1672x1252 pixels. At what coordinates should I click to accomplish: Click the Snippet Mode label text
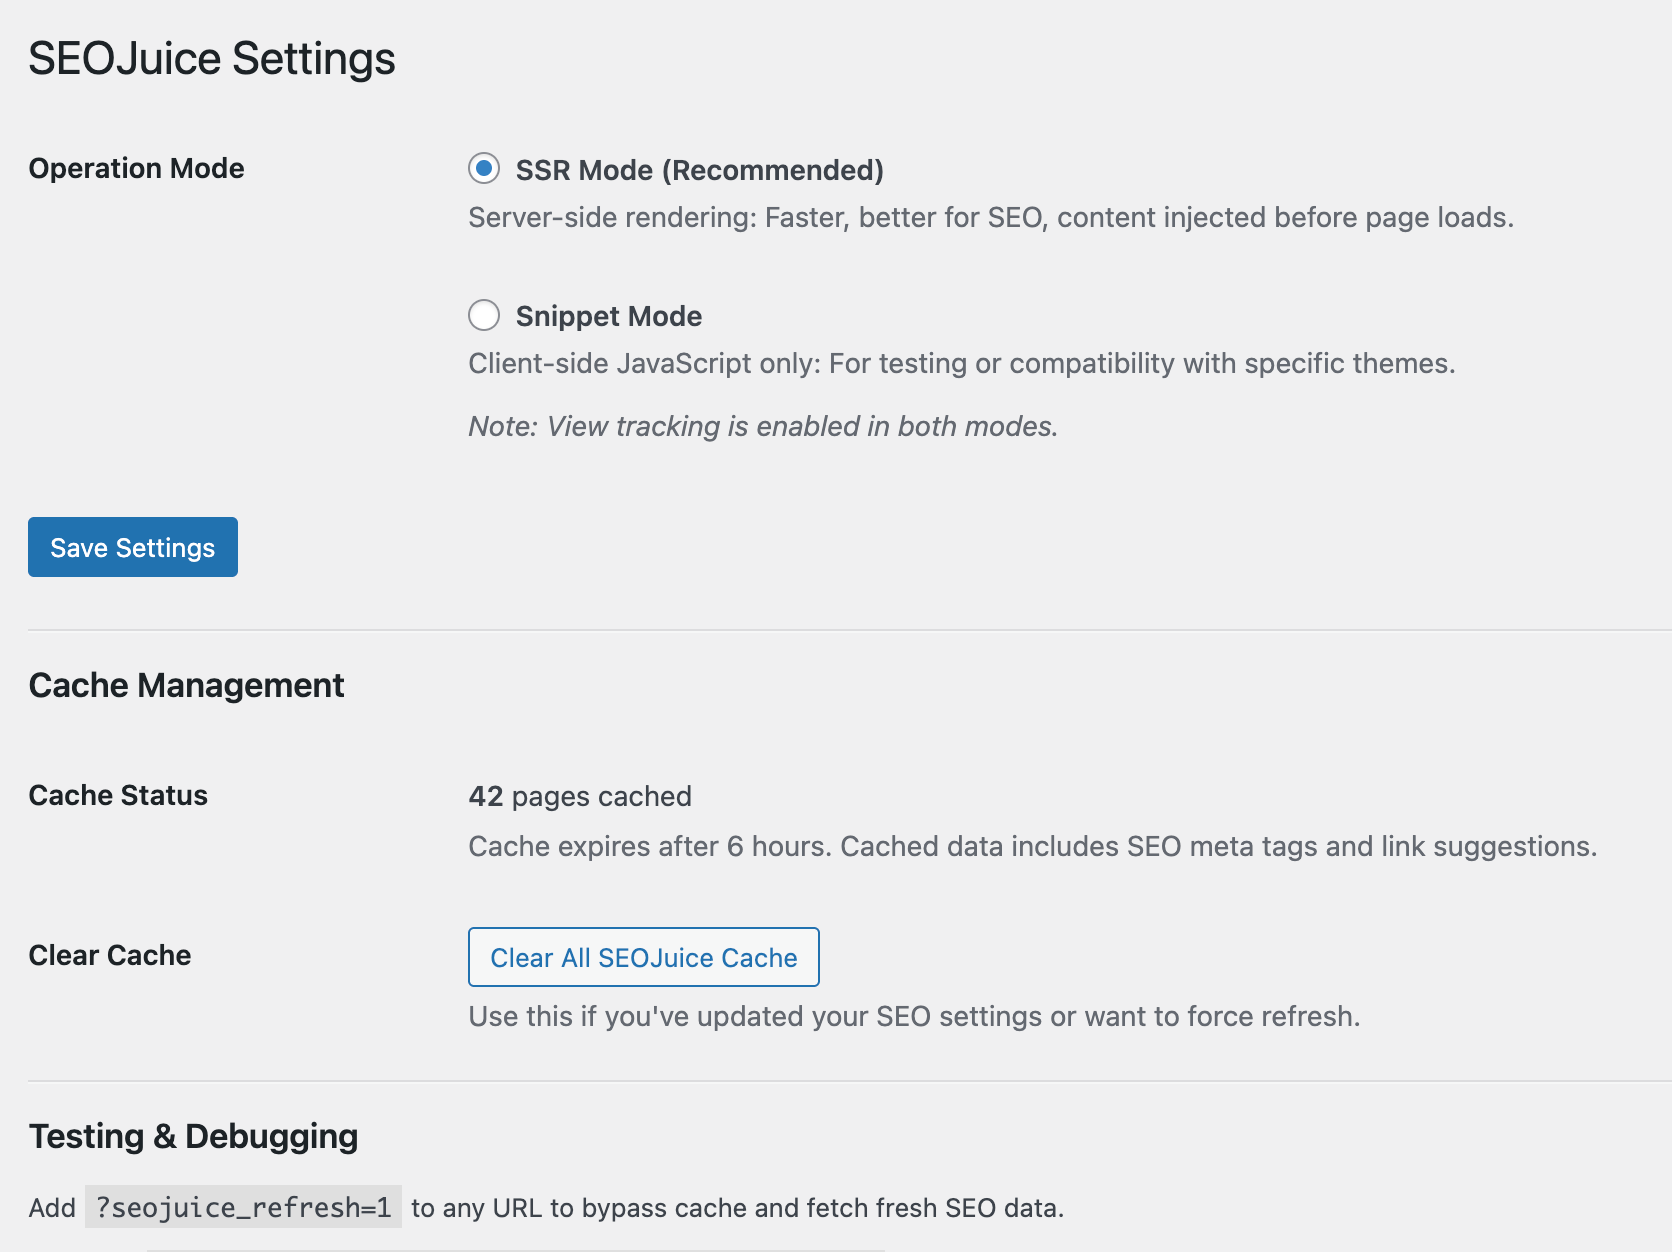tap(608, 316)
